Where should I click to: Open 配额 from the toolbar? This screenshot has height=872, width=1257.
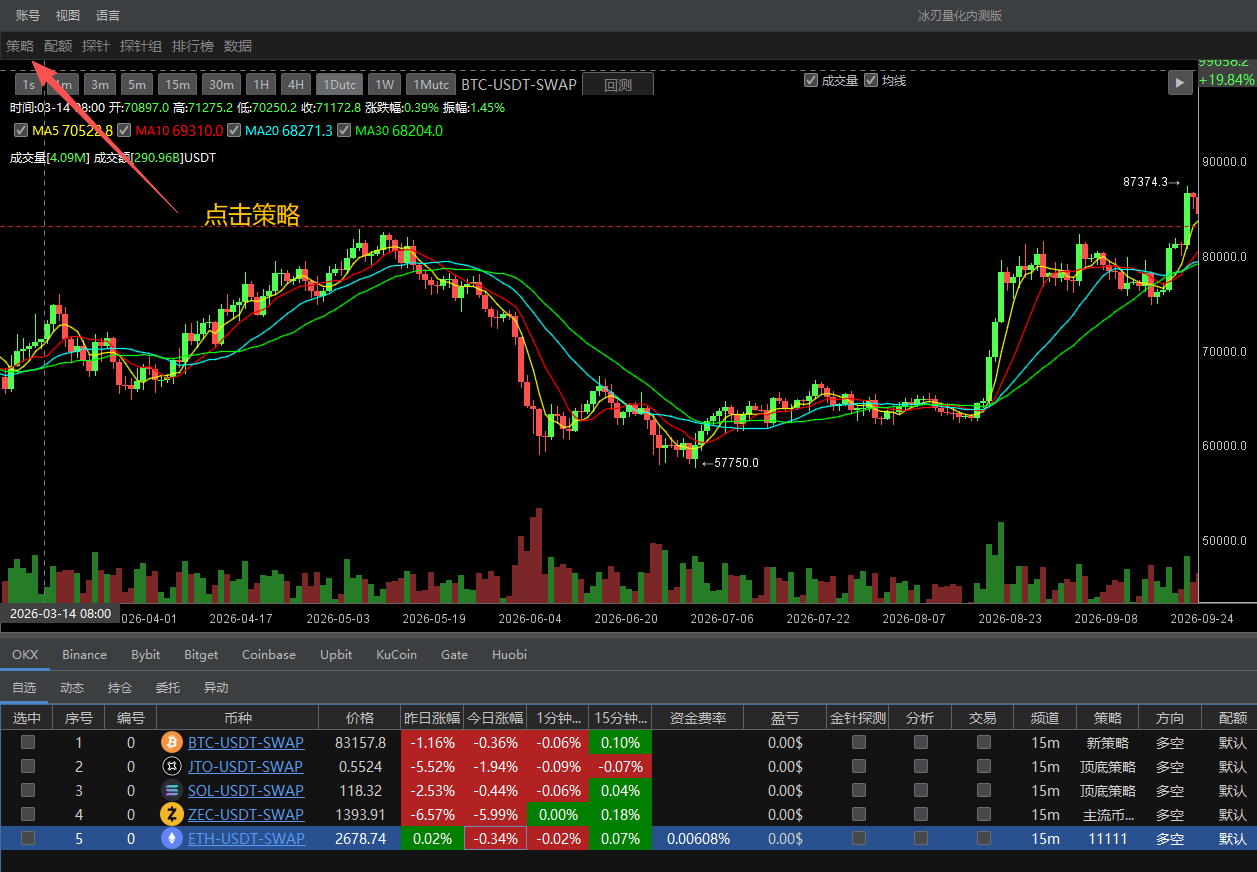(58, 46)
